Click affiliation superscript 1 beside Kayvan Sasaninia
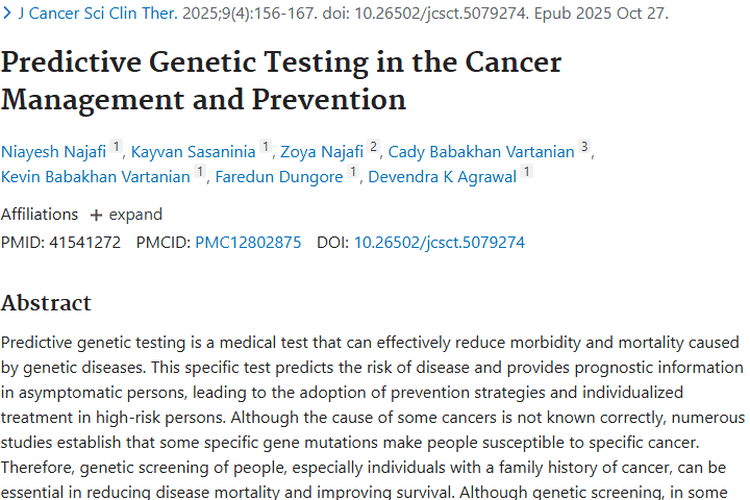 pos(266,148)
